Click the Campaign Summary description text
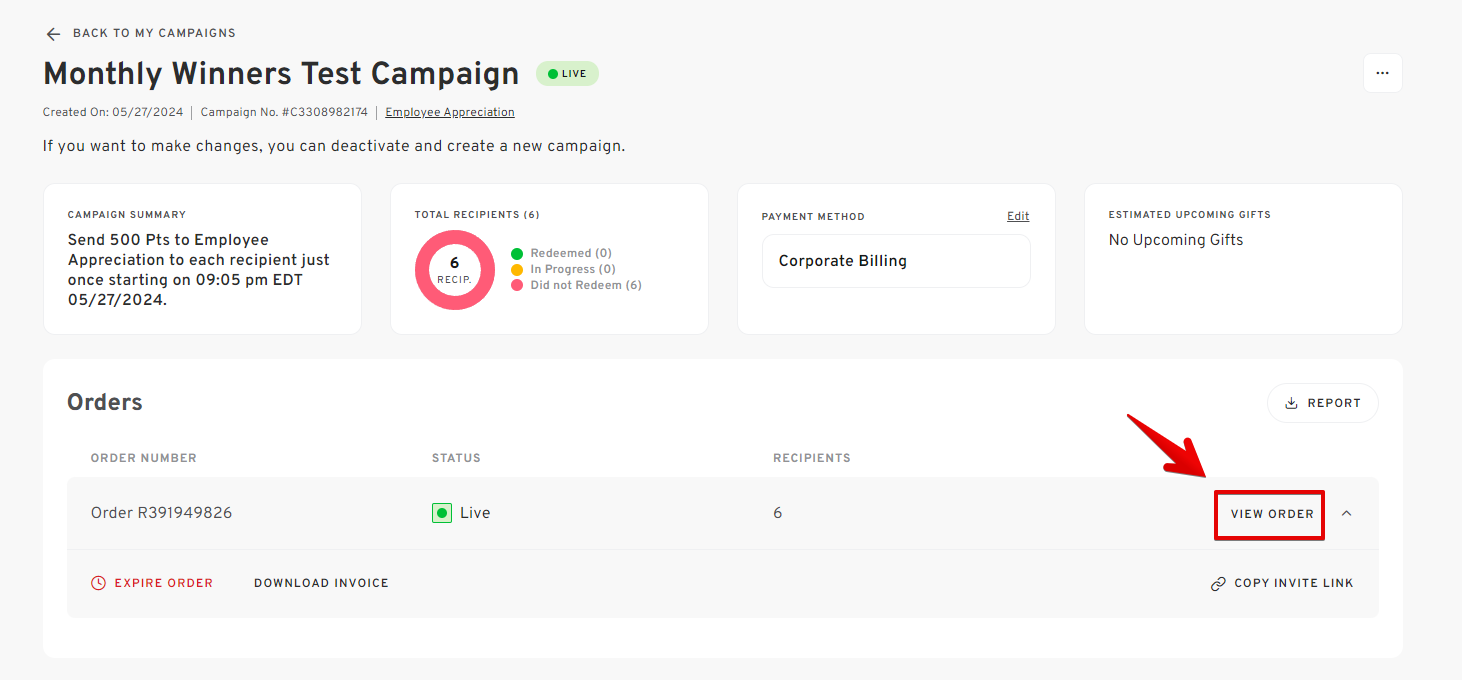This screenshot has width=1462, height=680. tap(199, 270)
